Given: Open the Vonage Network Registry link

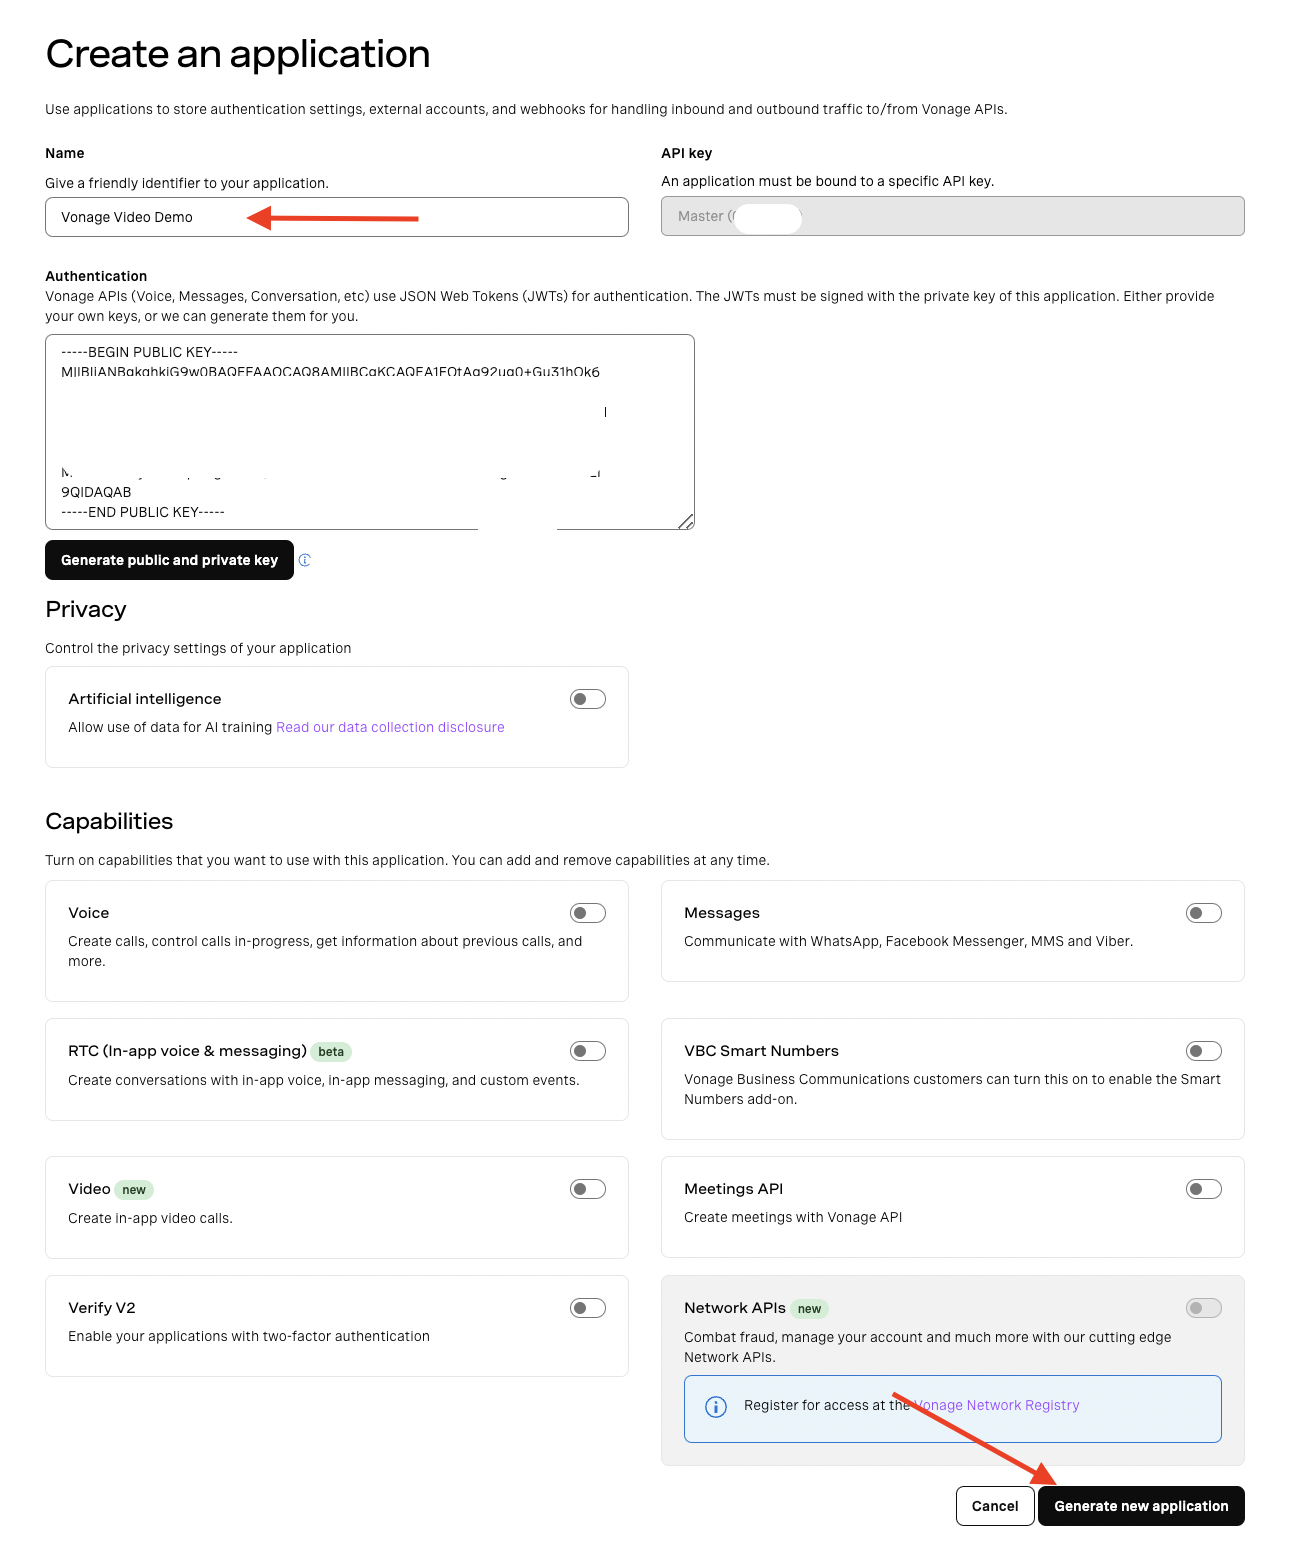Looking at the screenshot, I should click(997, 1405).
